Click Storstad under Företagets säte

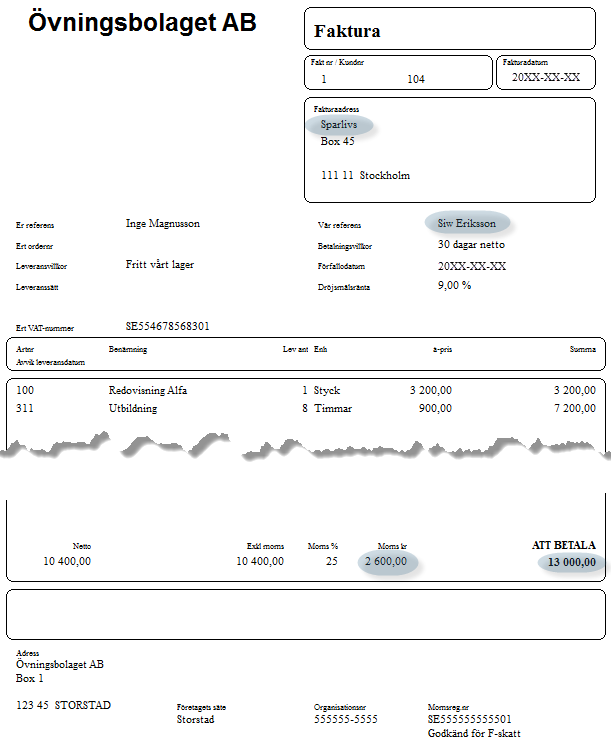click(x=196, y=719)
